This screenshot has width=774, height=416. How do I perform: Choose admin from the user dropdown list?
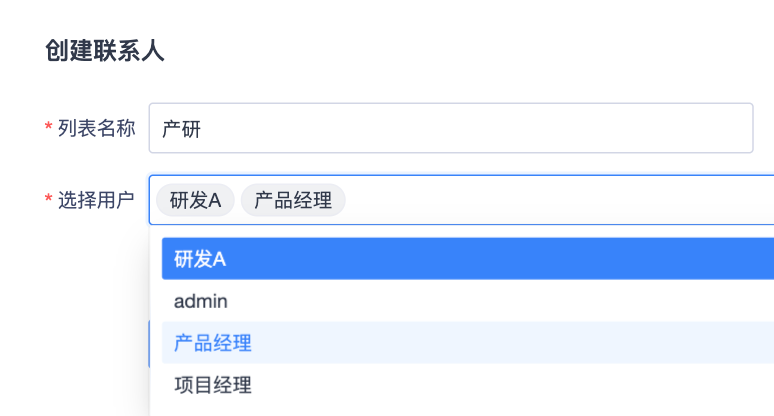coord(201,301)
